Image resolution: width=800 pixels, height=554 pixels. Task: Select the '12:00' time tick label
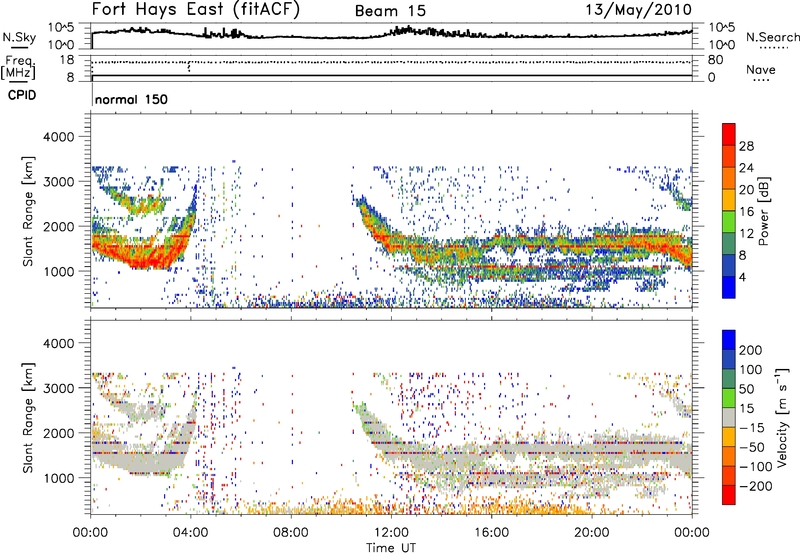point(391,533)
